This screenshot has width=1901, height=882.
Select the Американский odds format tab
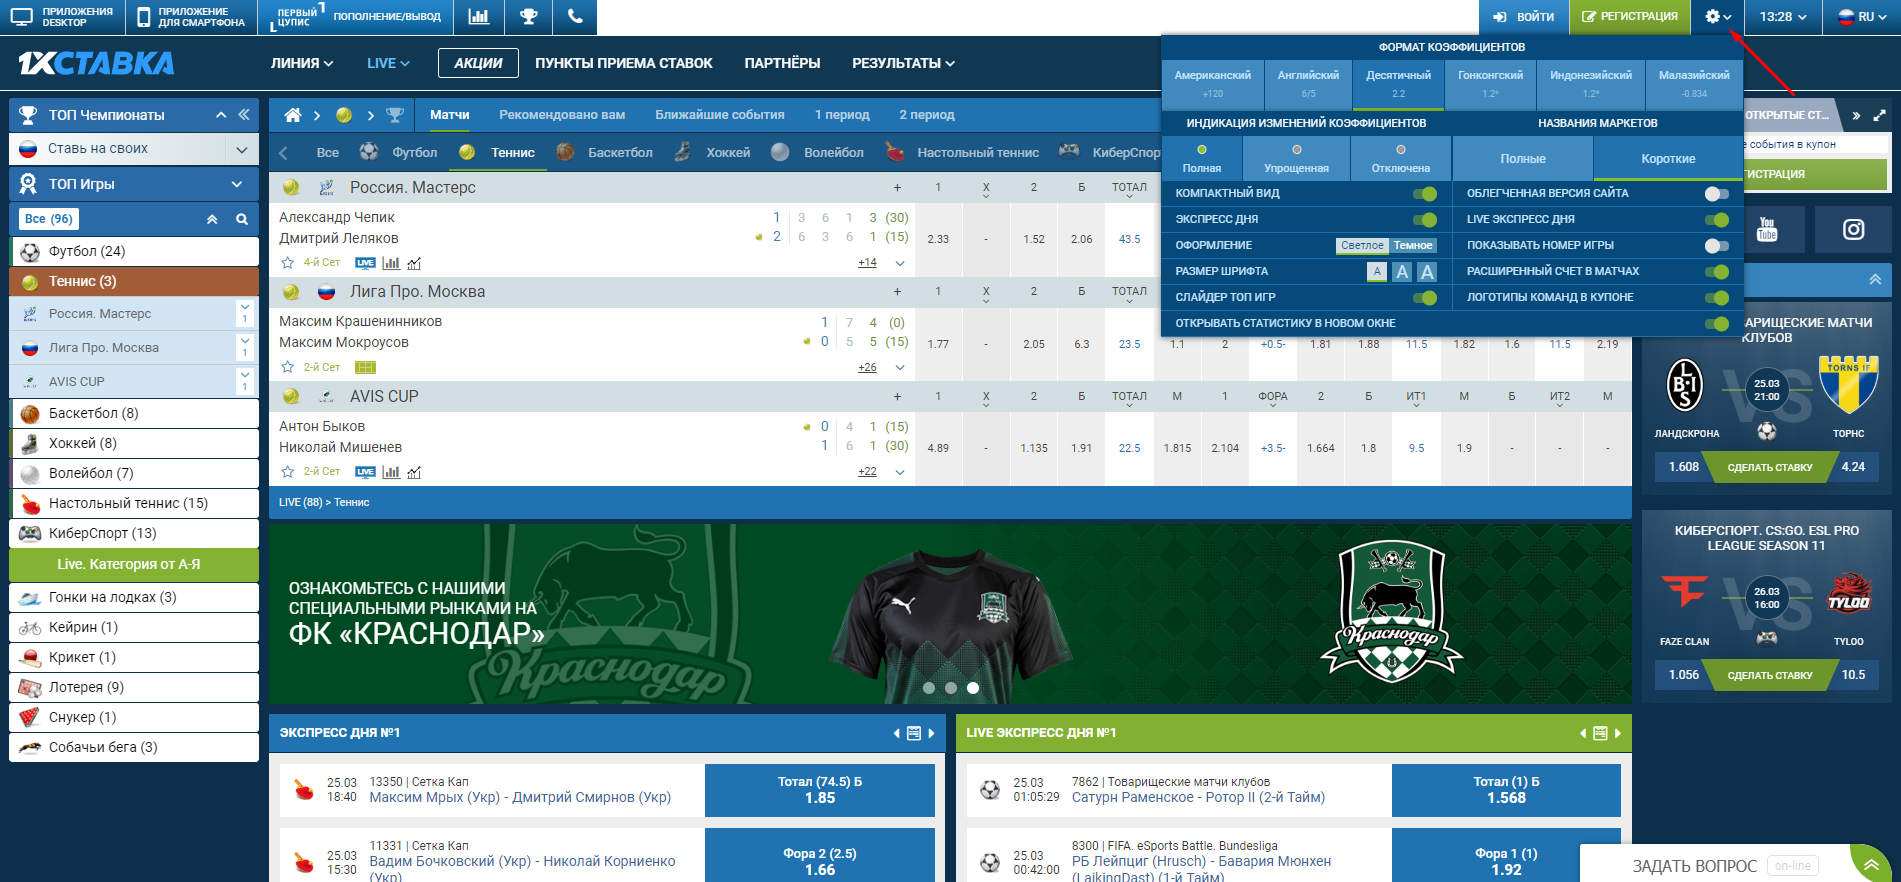tap(1212, 83)
